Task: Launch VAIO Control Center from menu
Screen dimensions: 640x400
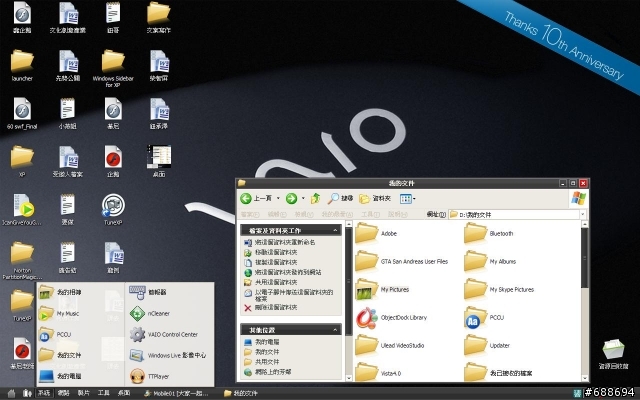Action: tap(172, 334)
